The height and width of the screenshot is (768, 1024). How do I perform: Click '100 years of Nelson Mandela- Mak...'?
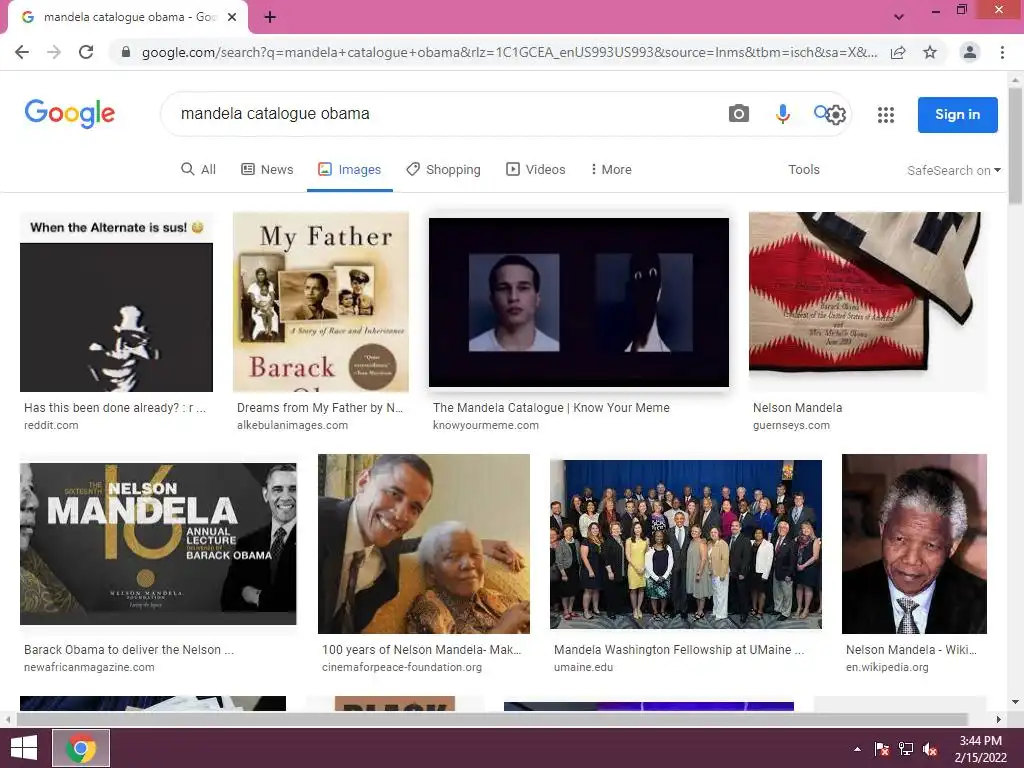[x=421, y=650]
